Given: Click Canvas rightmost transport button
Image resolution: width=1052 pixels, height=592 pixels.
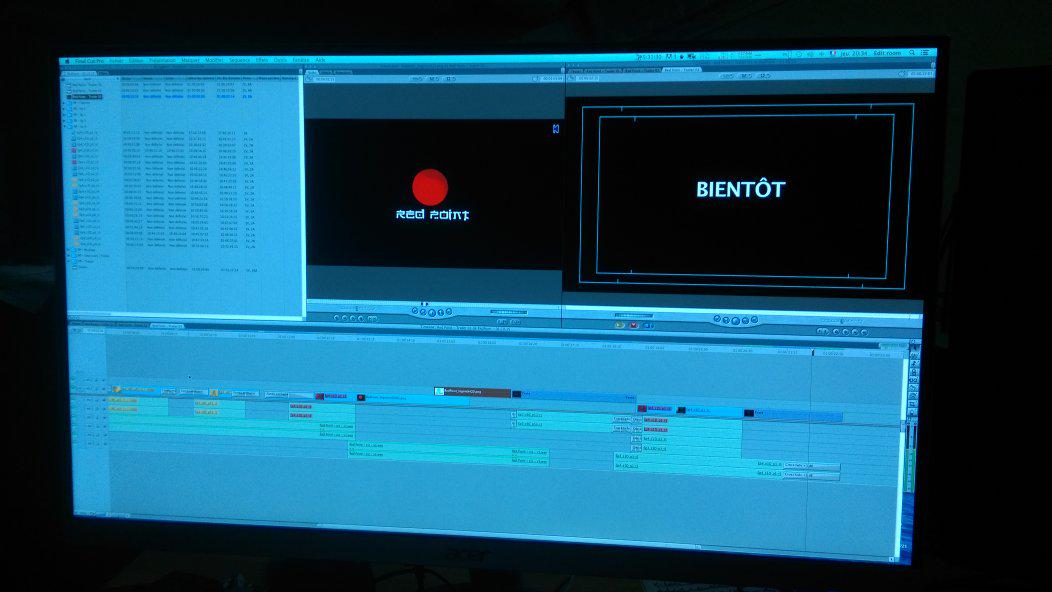Looking at the screenshot, I should point(754,321).
